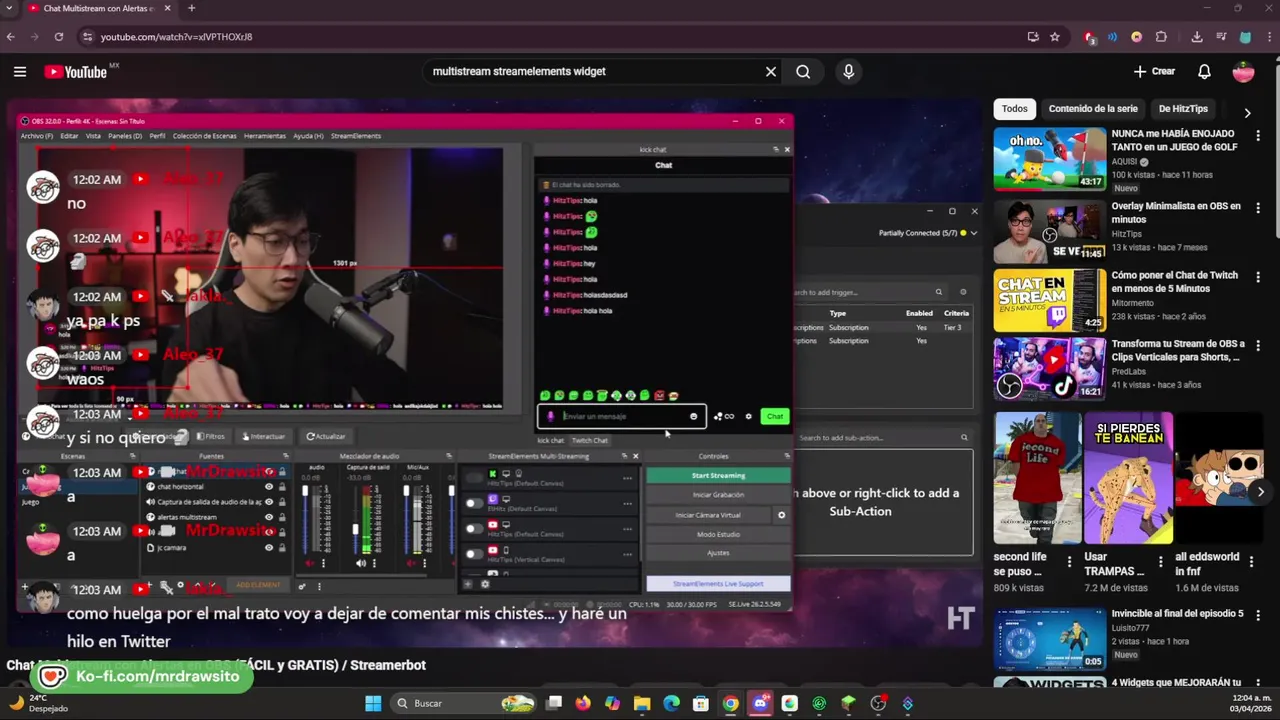The width and height of the screenshot is (1280, 720).
Task: Expand the Partially Connected status dropdown
Action: tap(974, 233)
